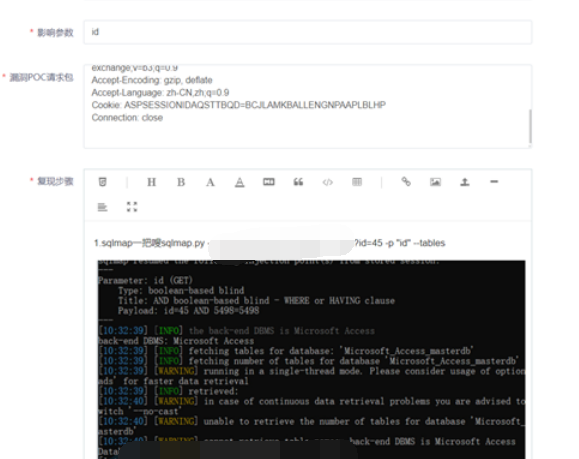Apply heading format with H icon
This screenshot has height=459, width=579.
pyautogui.click(x=151, y=182)
